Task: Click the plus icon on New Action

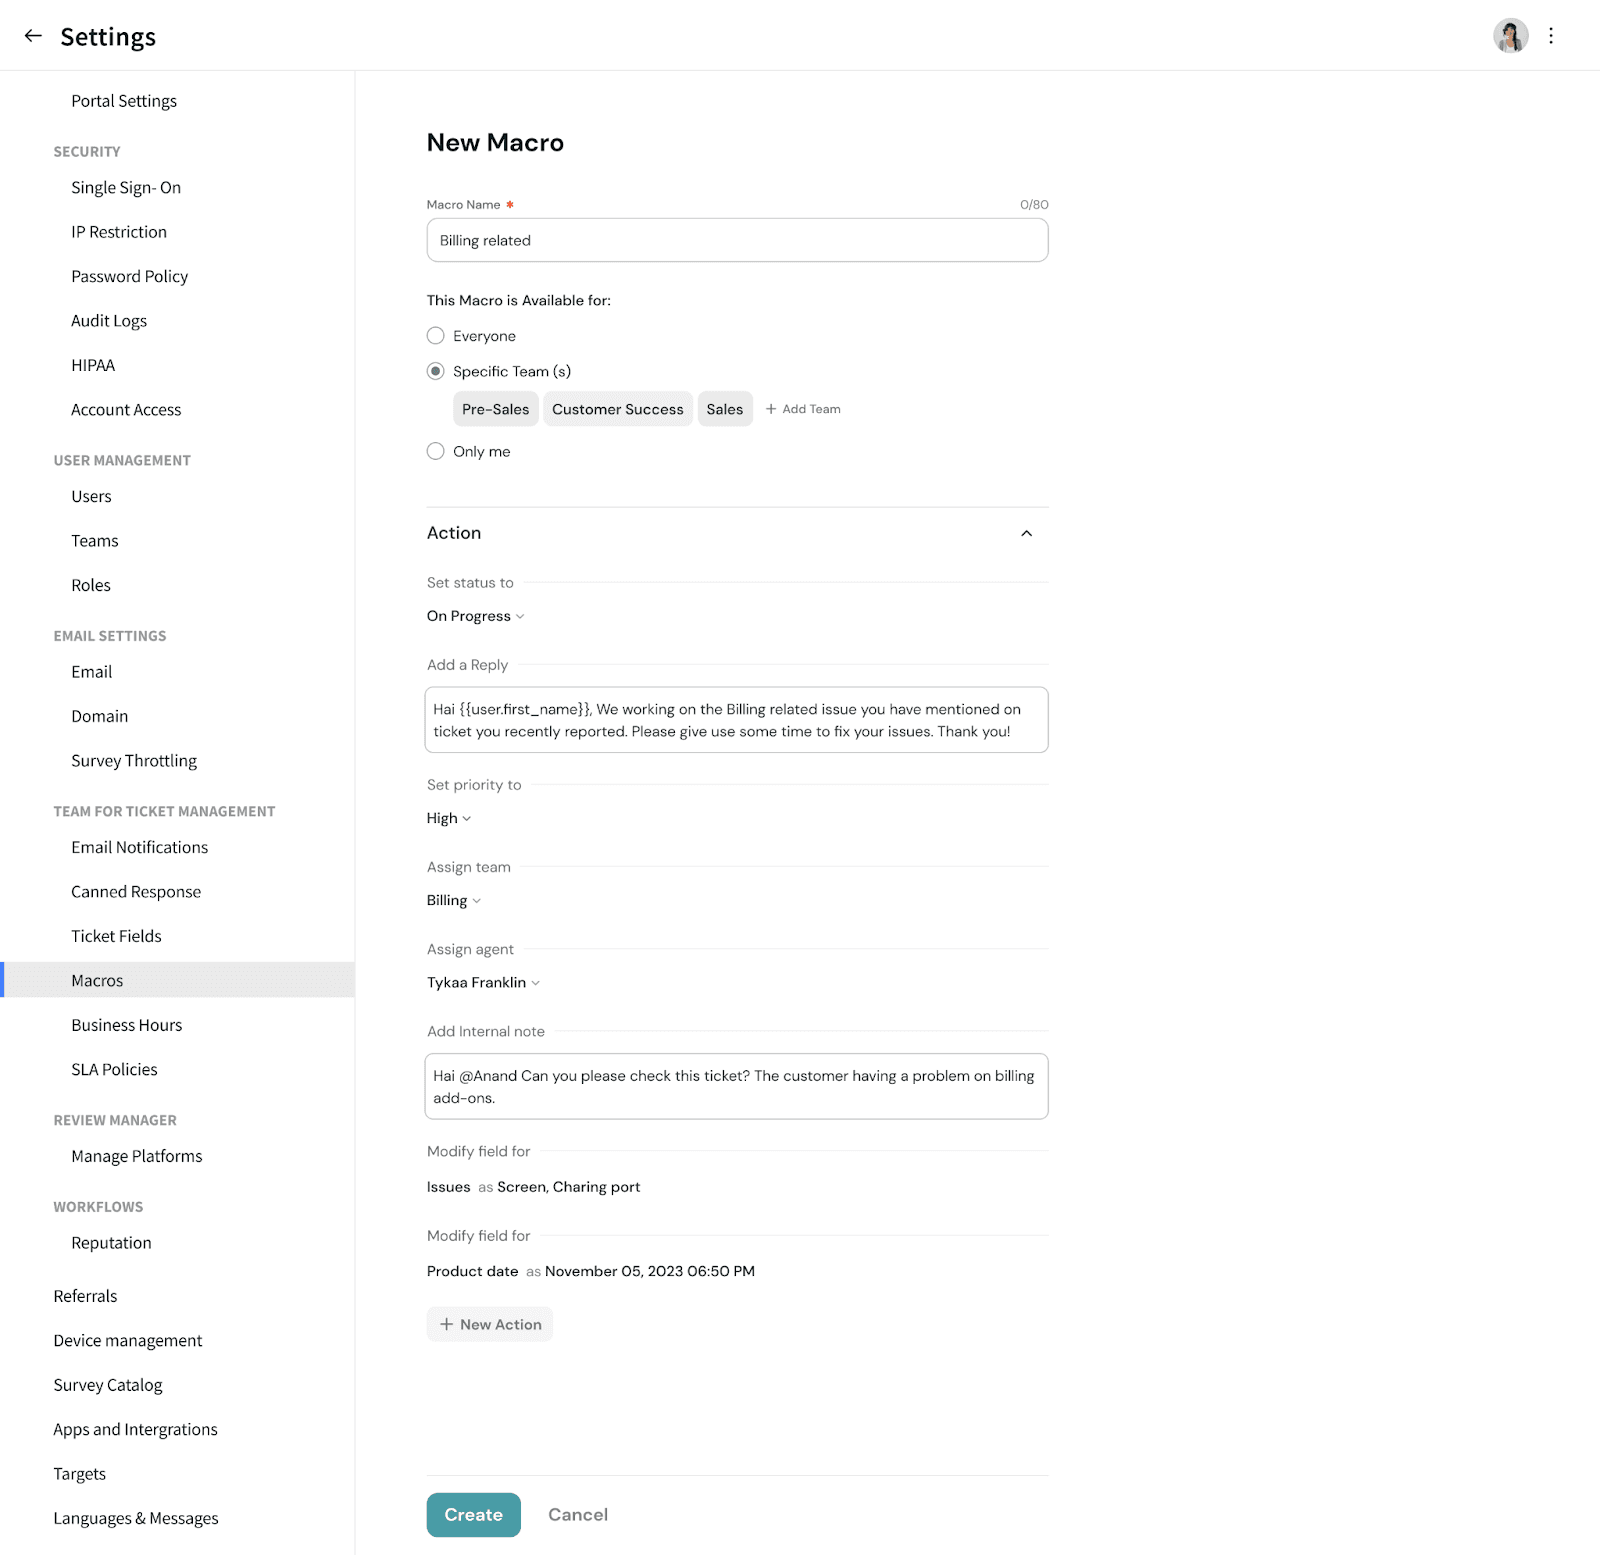Action: click(447, 1324)
